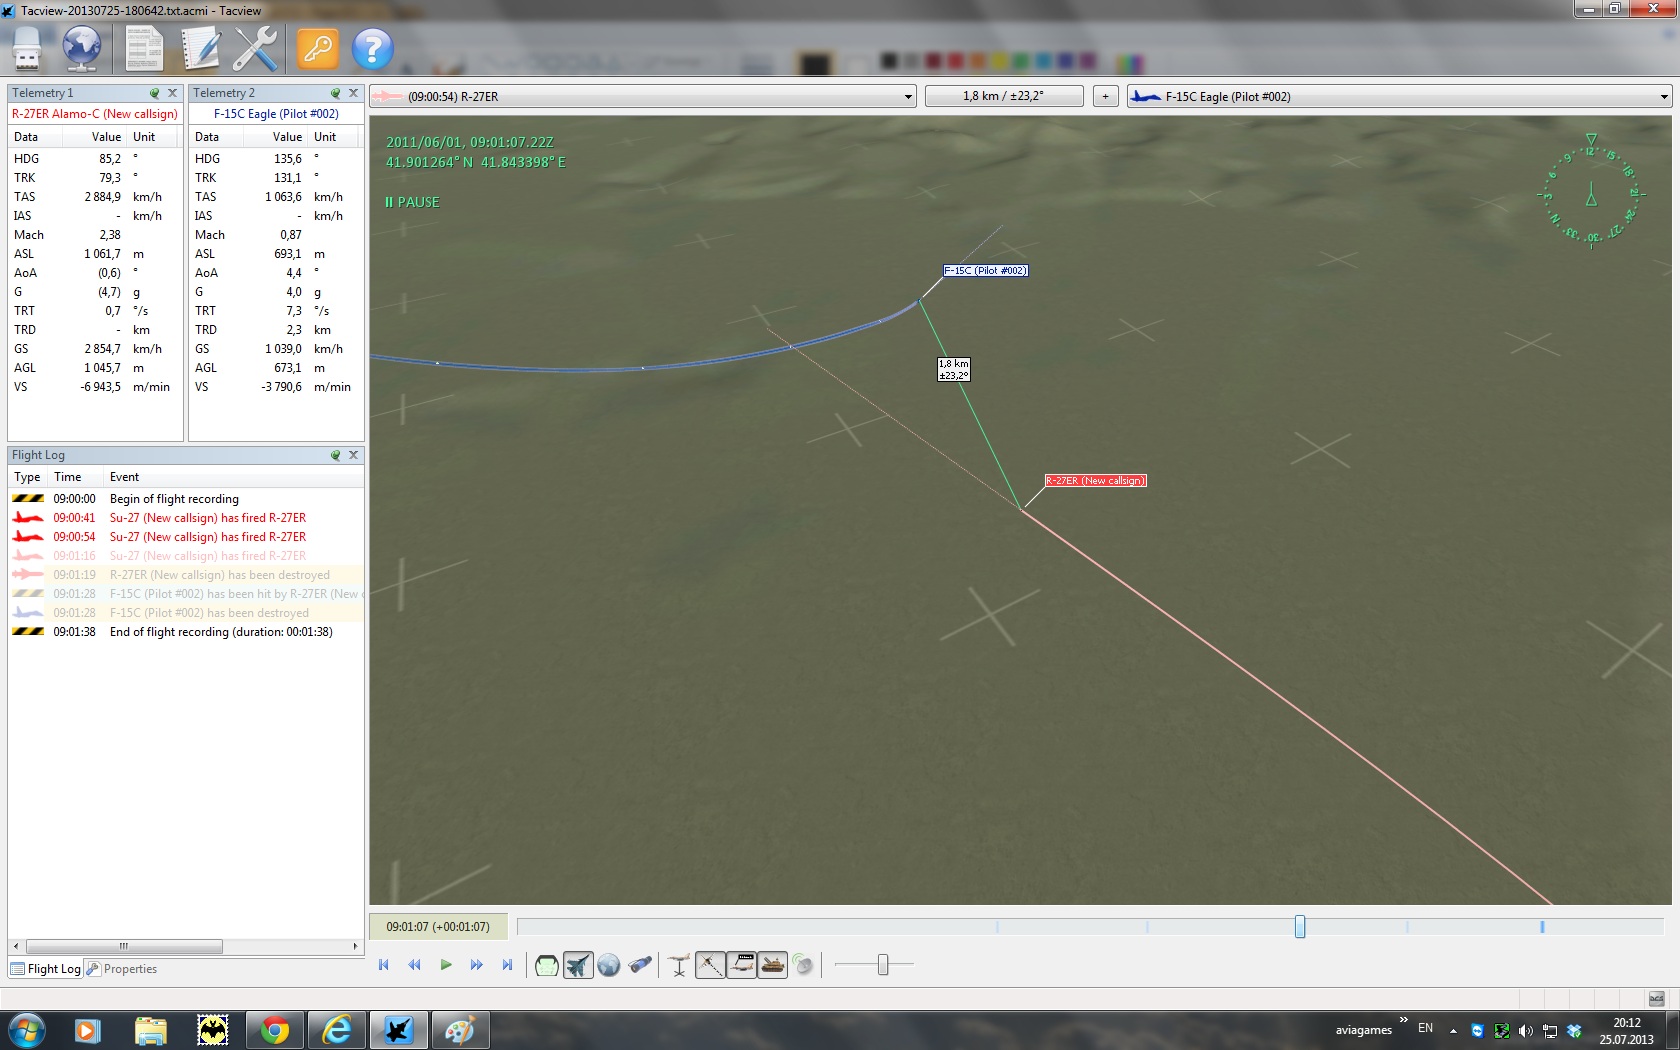Select the 09:00:54 Su-27 fired event

tap(186, 537)
